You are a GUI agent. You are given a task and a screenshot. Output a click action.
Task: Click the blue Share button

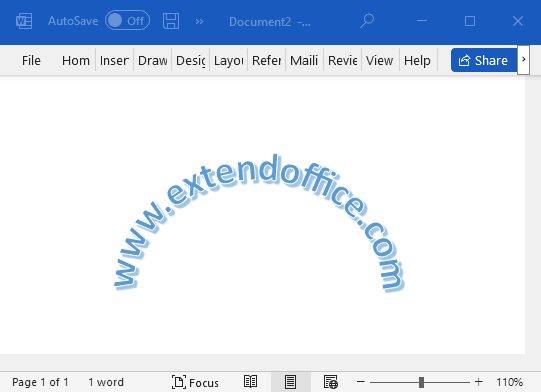tap(484, 60)
